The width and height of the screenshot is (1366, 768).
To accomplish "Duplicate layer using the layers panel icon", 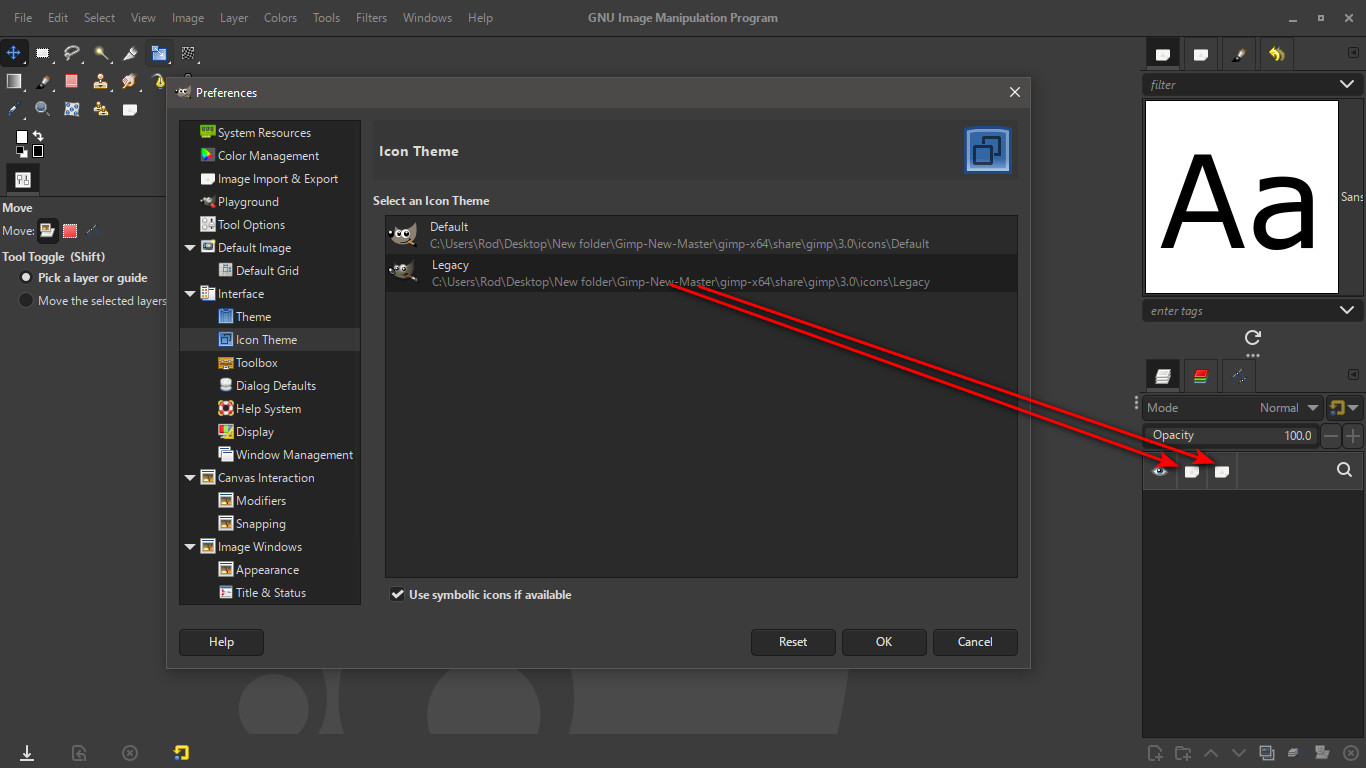I will click(1267, 753).
